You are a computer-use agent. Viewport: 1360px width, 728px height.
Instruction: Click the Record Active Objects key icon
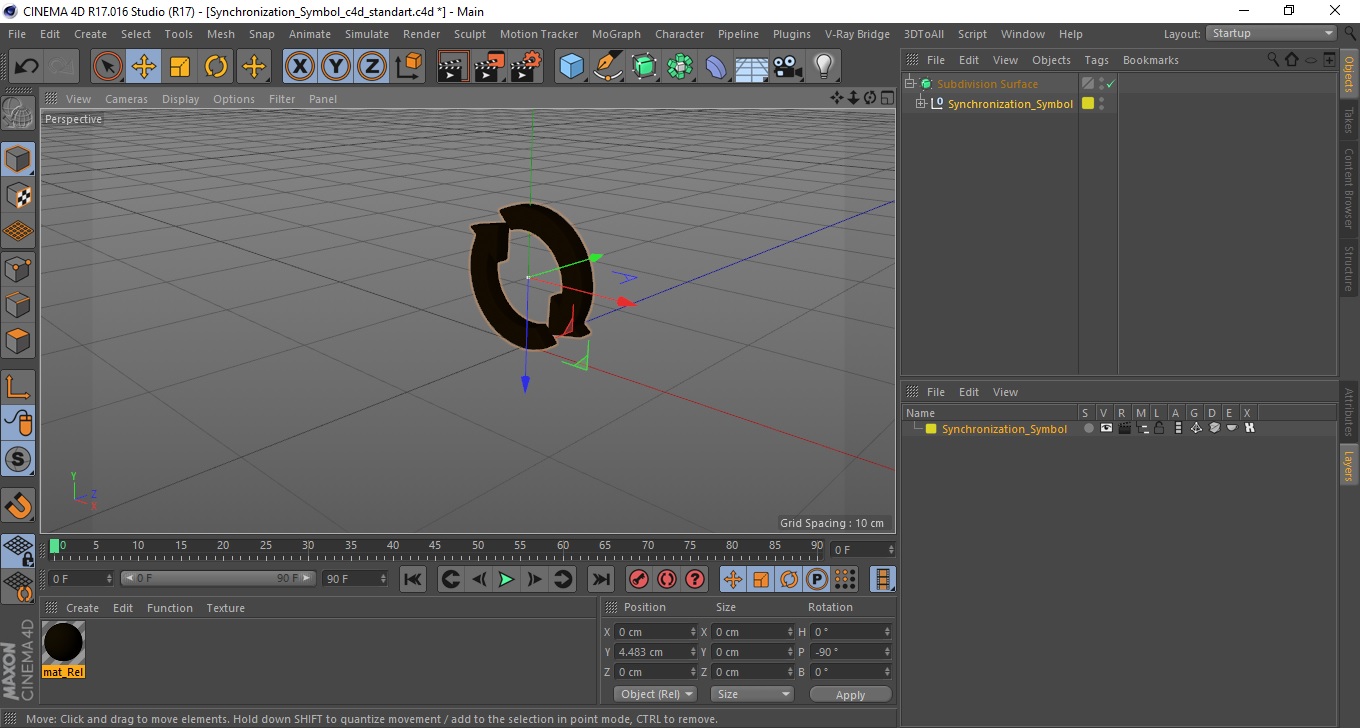click(x=638, y=579)
